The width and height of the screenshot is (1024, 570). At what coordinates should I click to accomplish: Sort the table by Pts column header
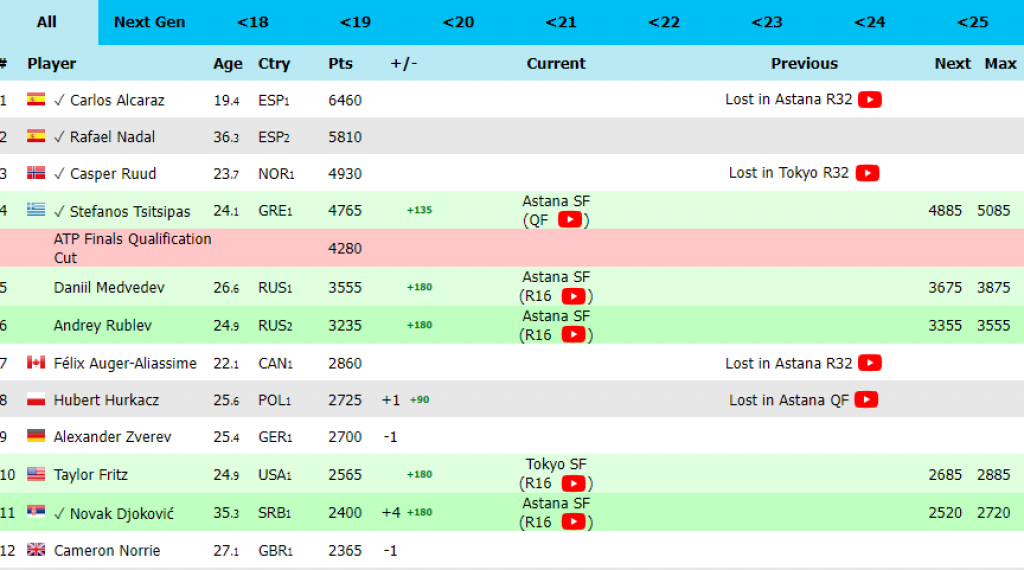click(340, 63)
